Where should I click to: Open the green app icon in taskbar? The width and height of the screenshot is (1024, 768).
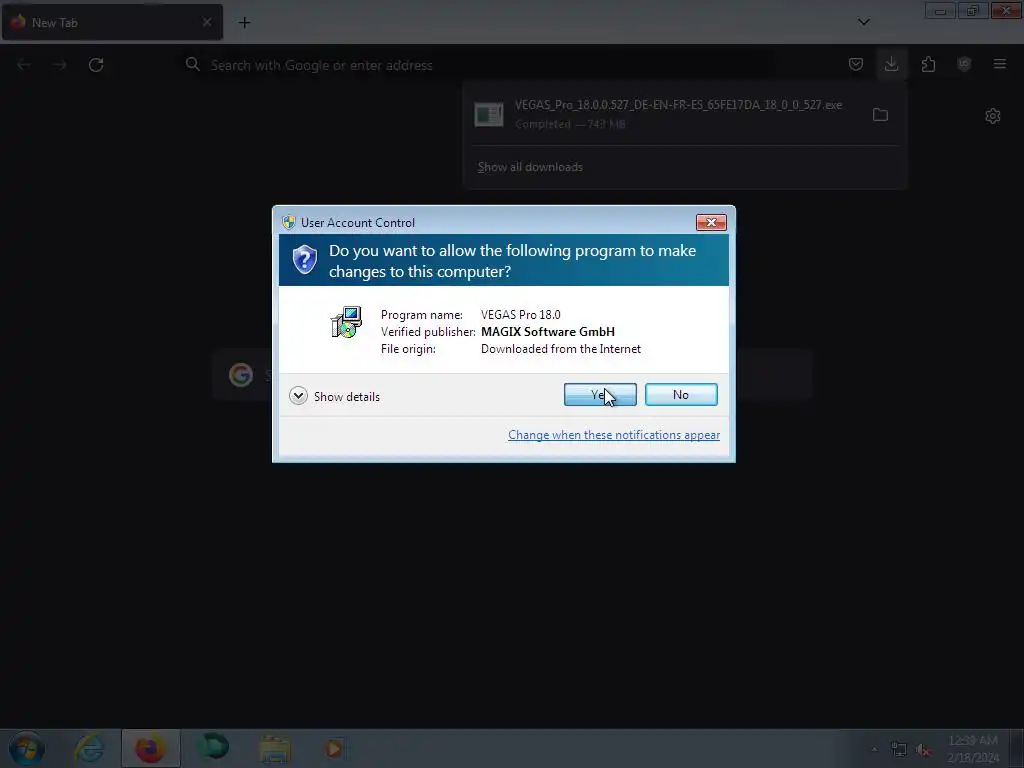pos(212,748)
